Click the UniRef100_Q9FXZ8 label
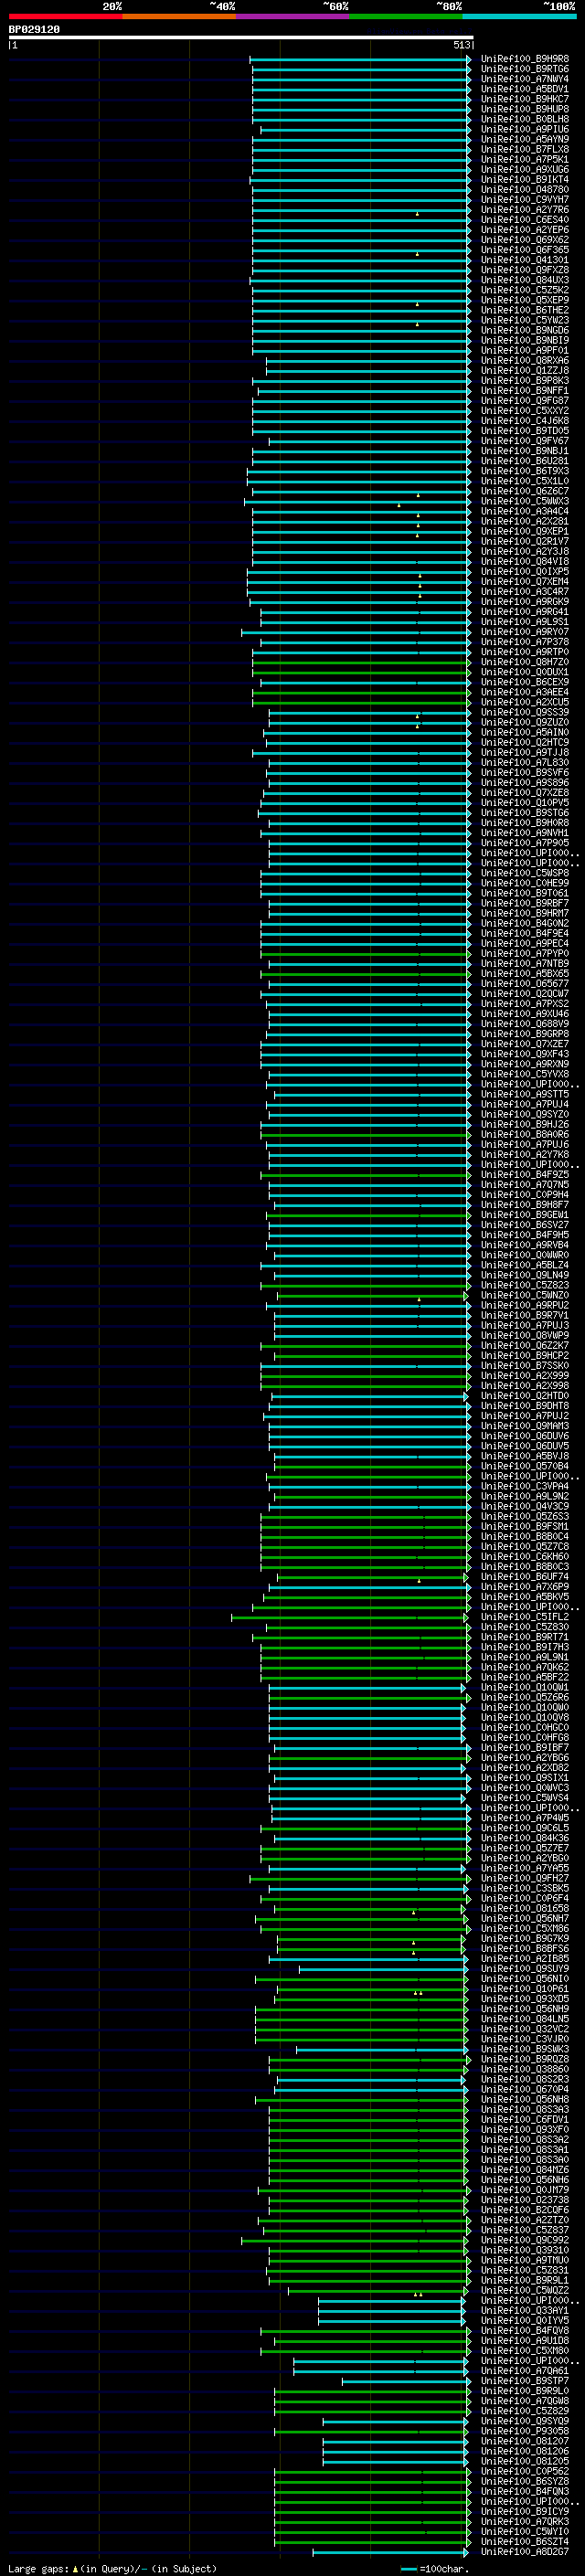Image resolution: width=585 pixels, height=2576 pixels. (x=525, y=270)
